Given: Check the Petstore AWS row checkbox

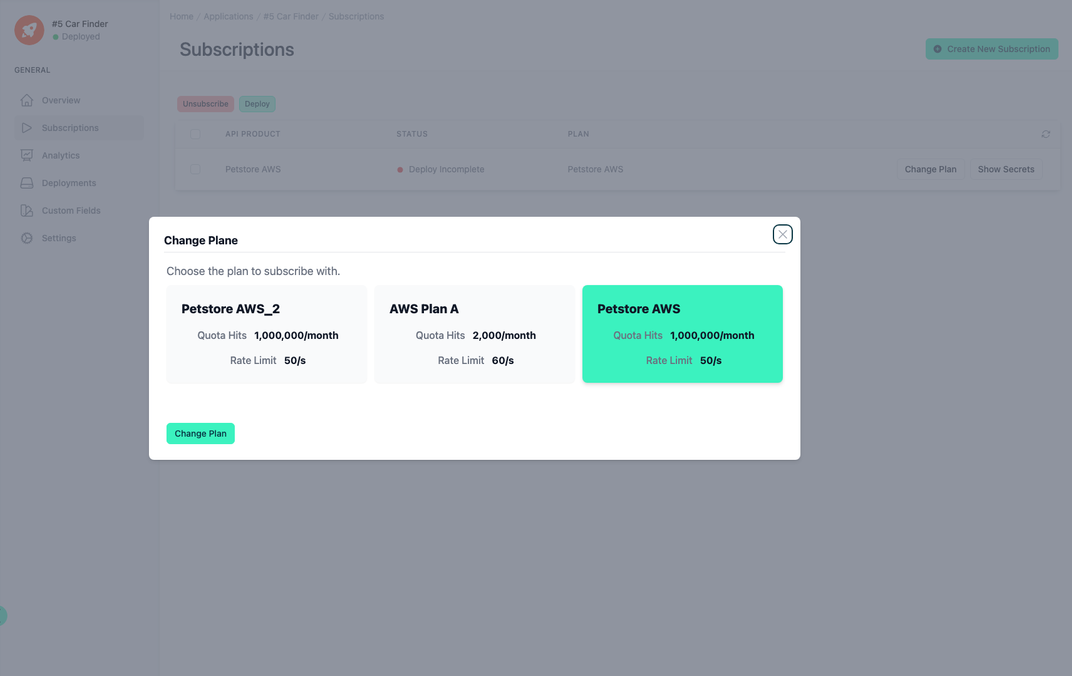Looking at the screenshot, I should pyautogui.click(x=195, y=169).
